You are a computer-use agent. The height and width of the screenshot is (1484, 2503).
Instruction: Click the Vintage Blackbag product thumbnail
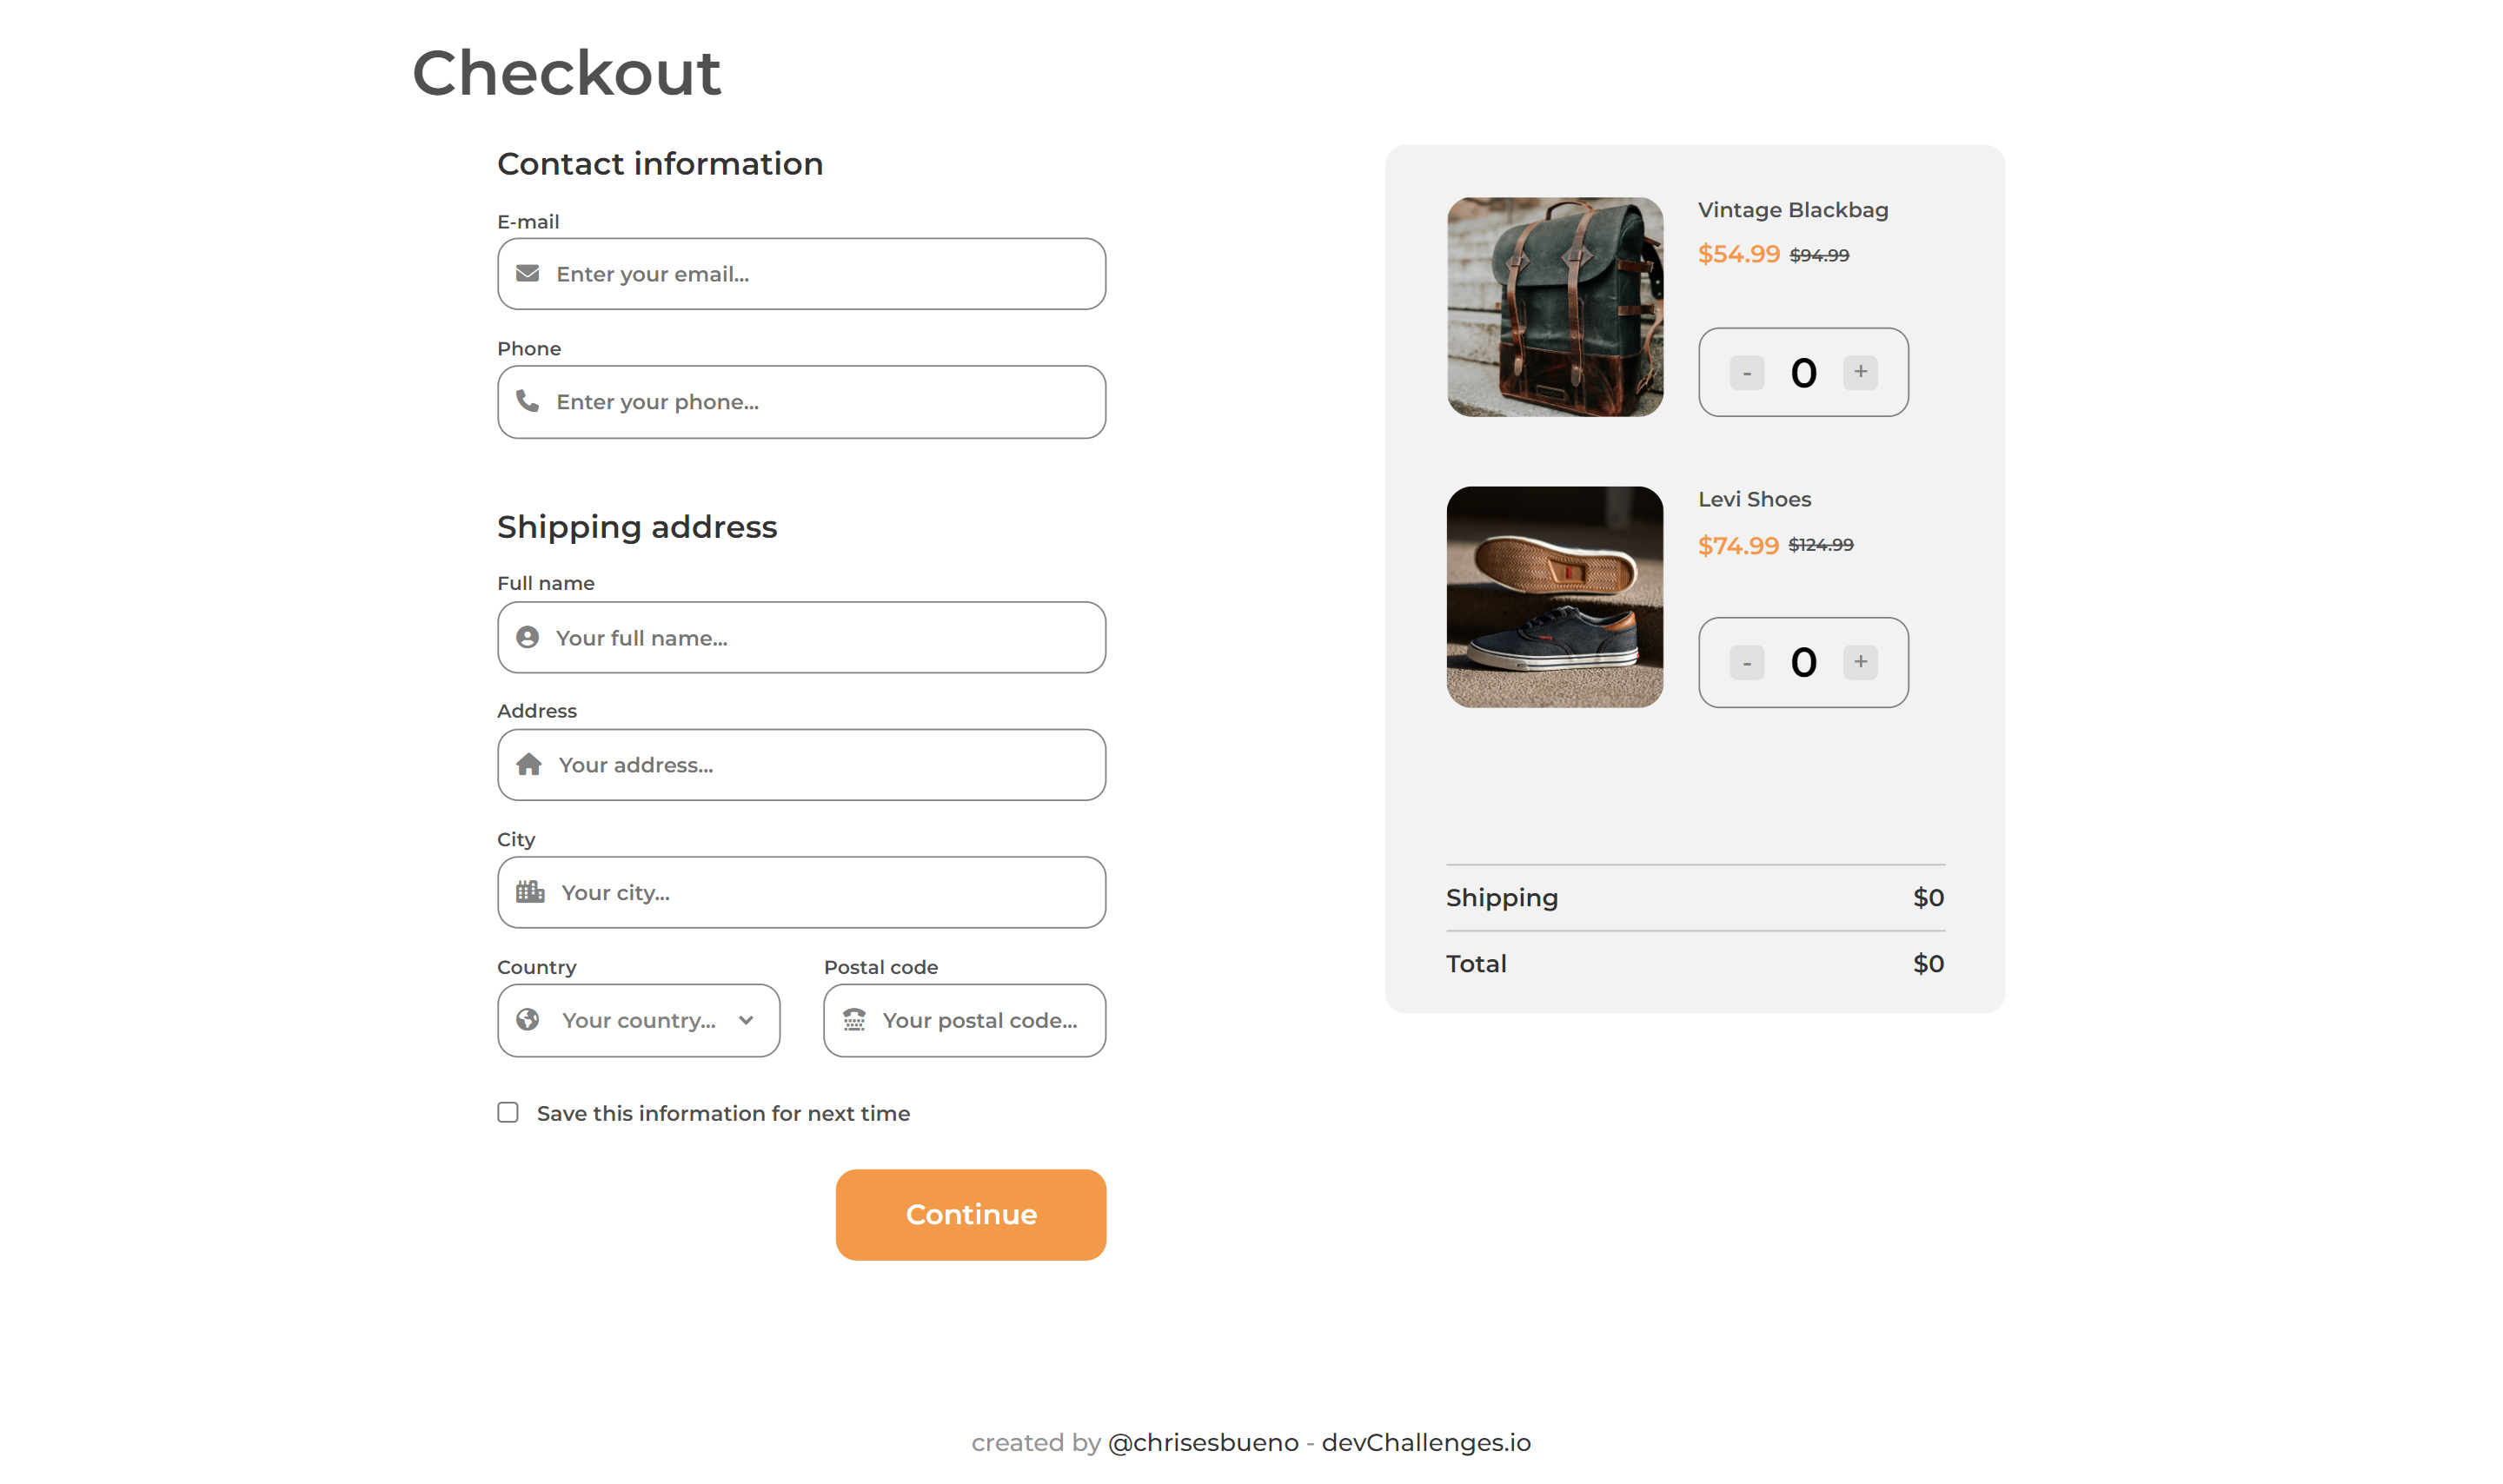tap(1555, 307)
